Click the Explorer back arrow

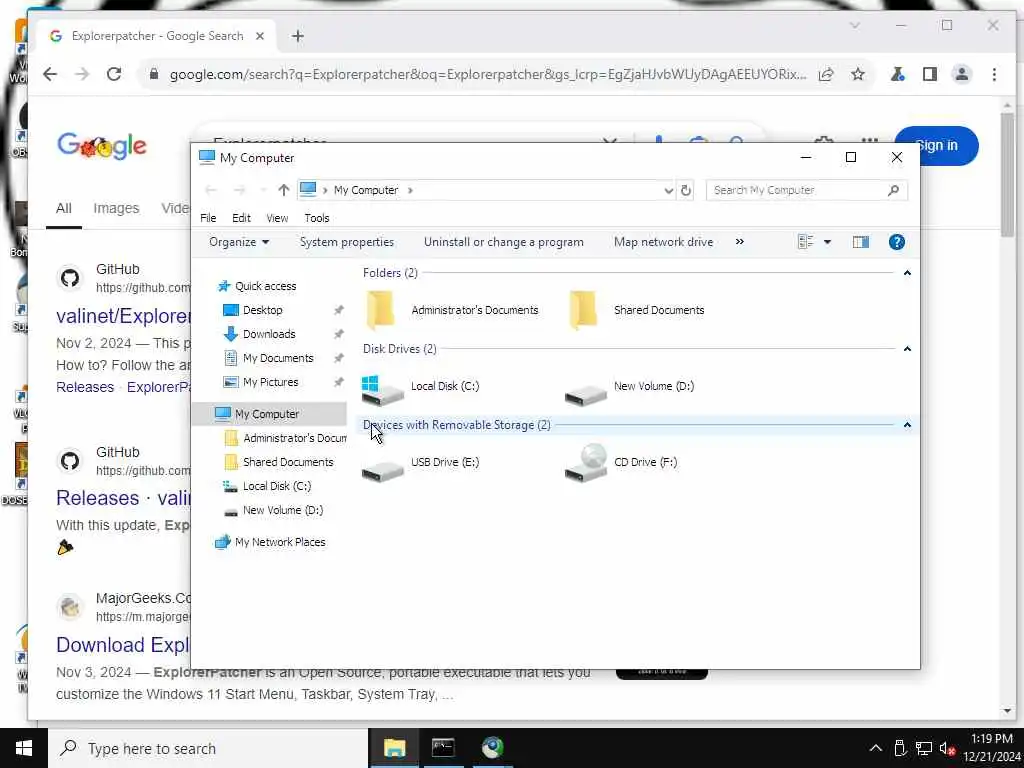coord(210,190)
